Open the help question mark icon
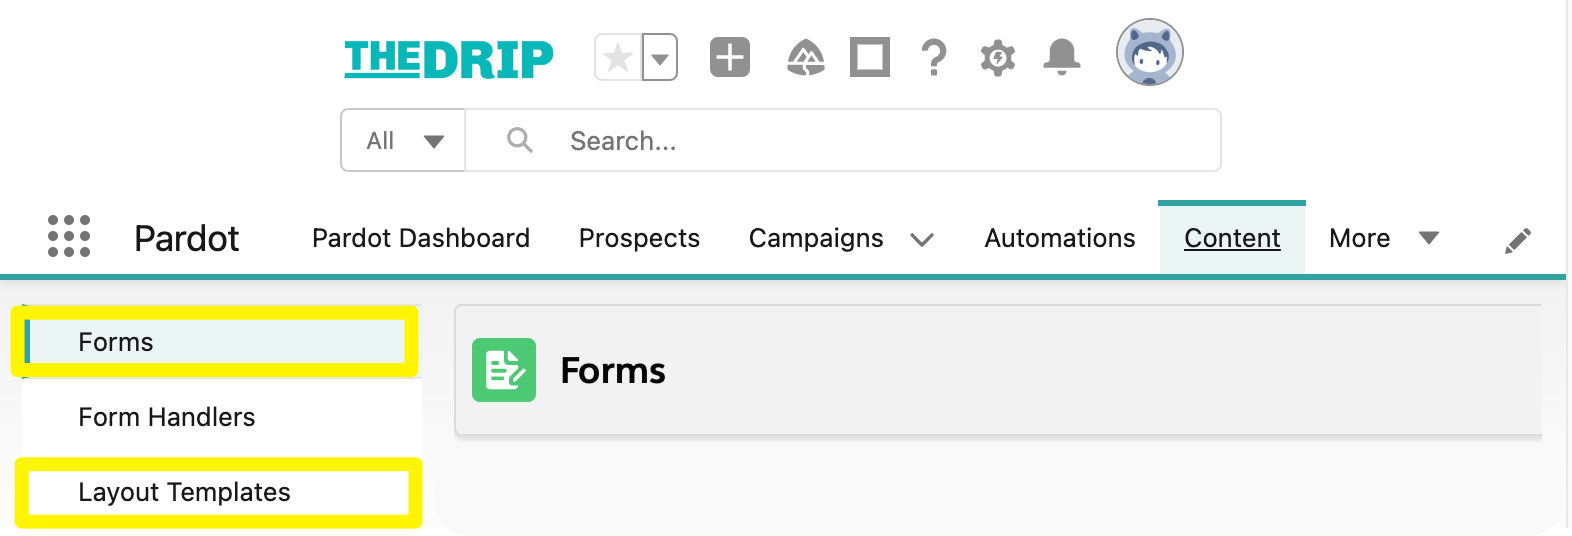1572x536 pixels. pyautogui.click(x=934, y=57)
